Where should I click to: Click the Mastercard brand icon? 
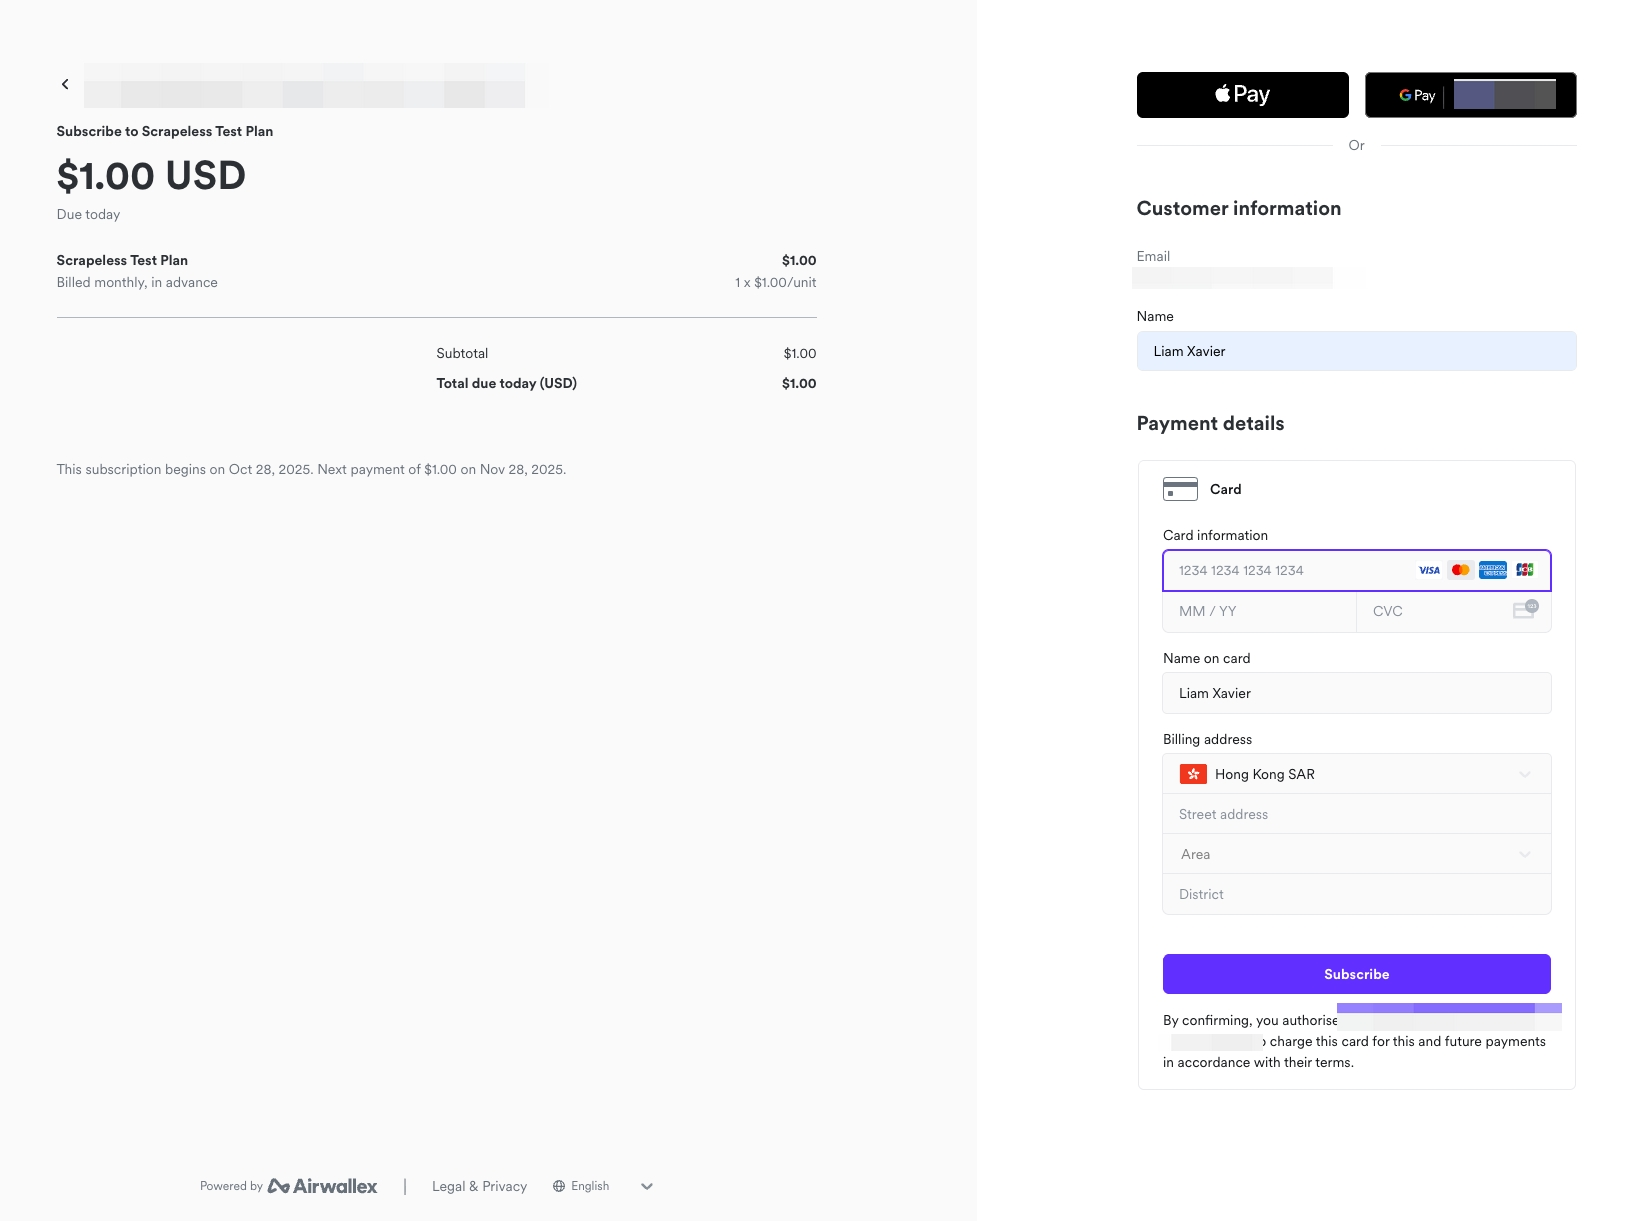coord(1460,569)
